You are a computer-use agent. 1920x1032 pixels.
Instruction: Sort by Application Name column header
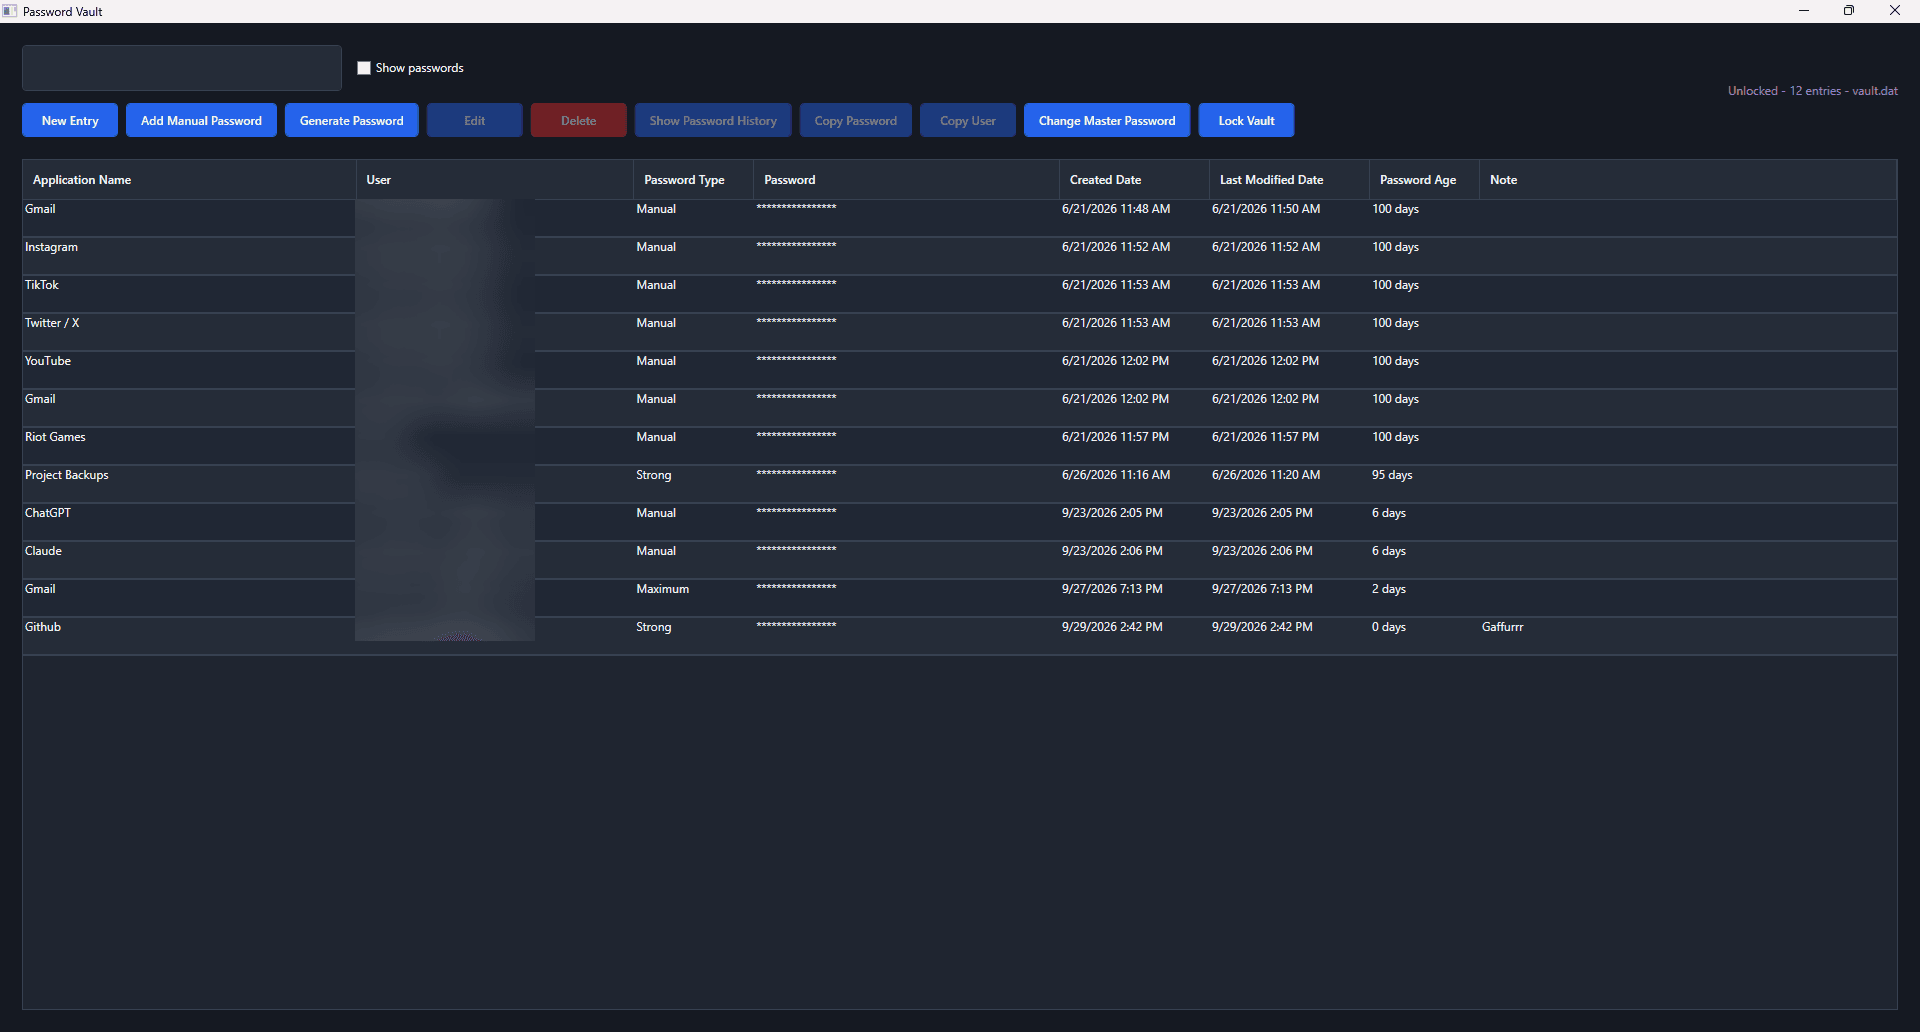(x=189, y=180)
